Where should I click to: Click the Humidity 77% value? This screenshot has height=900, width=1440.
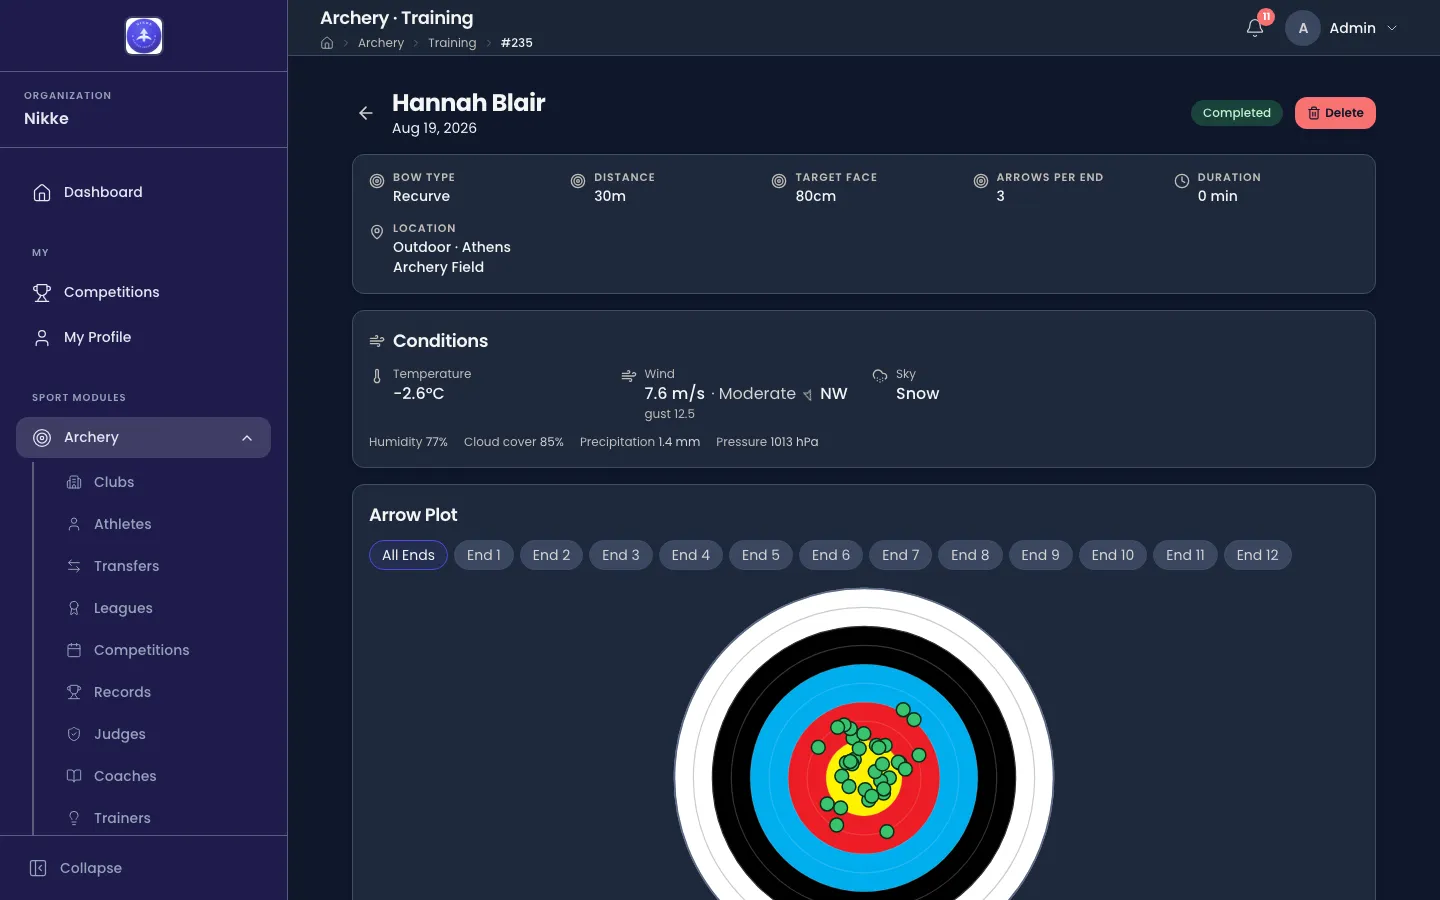pos(408,442)
